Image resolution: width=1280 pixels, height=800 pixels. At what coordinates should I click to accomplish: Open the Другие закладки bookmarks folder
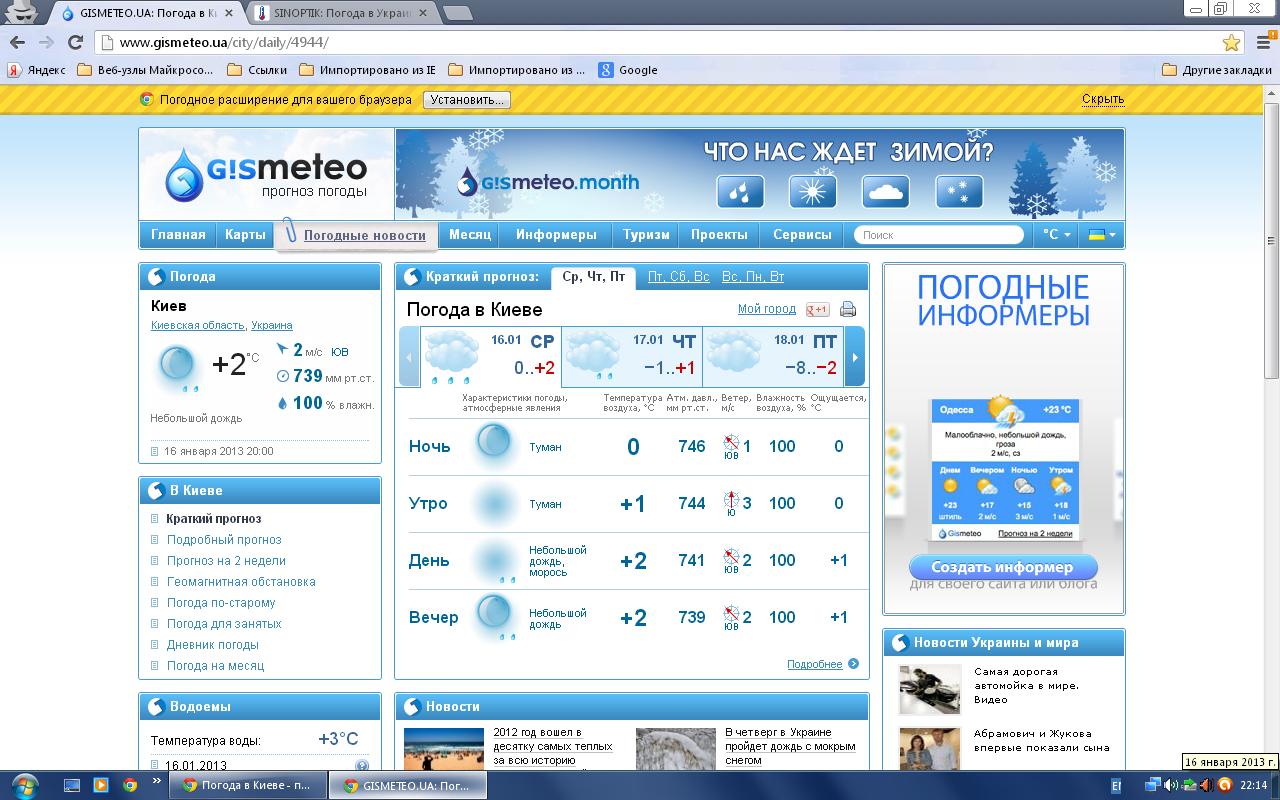pyautogui.click(x=1218, y=70)
